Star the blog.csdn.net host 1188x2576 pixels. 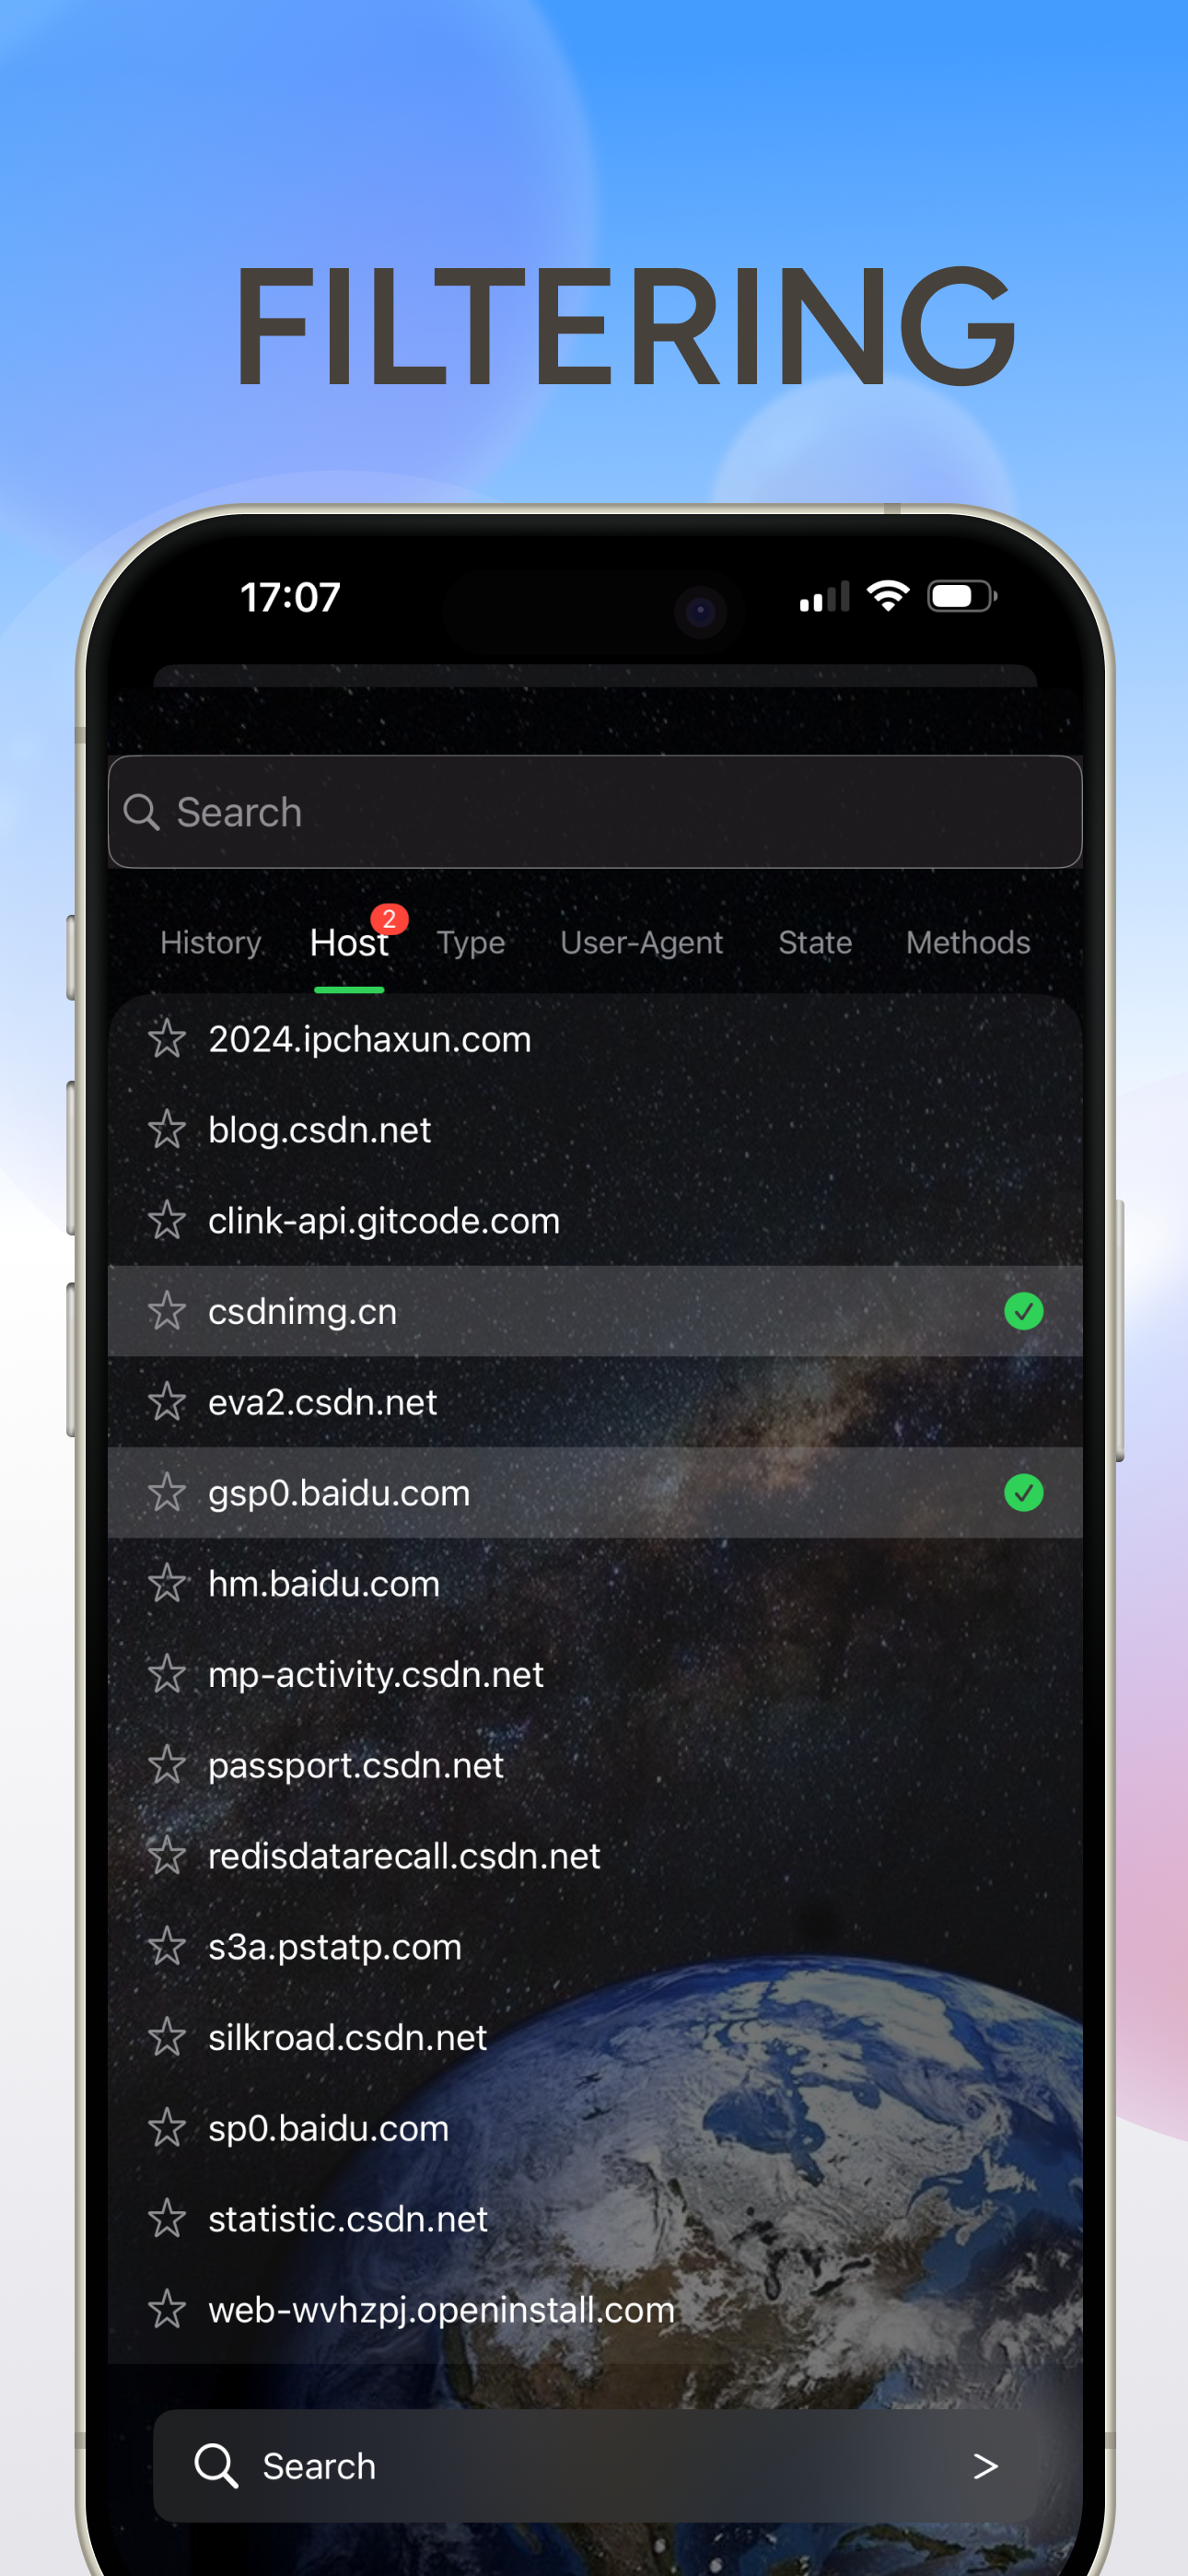point(166,1130)
